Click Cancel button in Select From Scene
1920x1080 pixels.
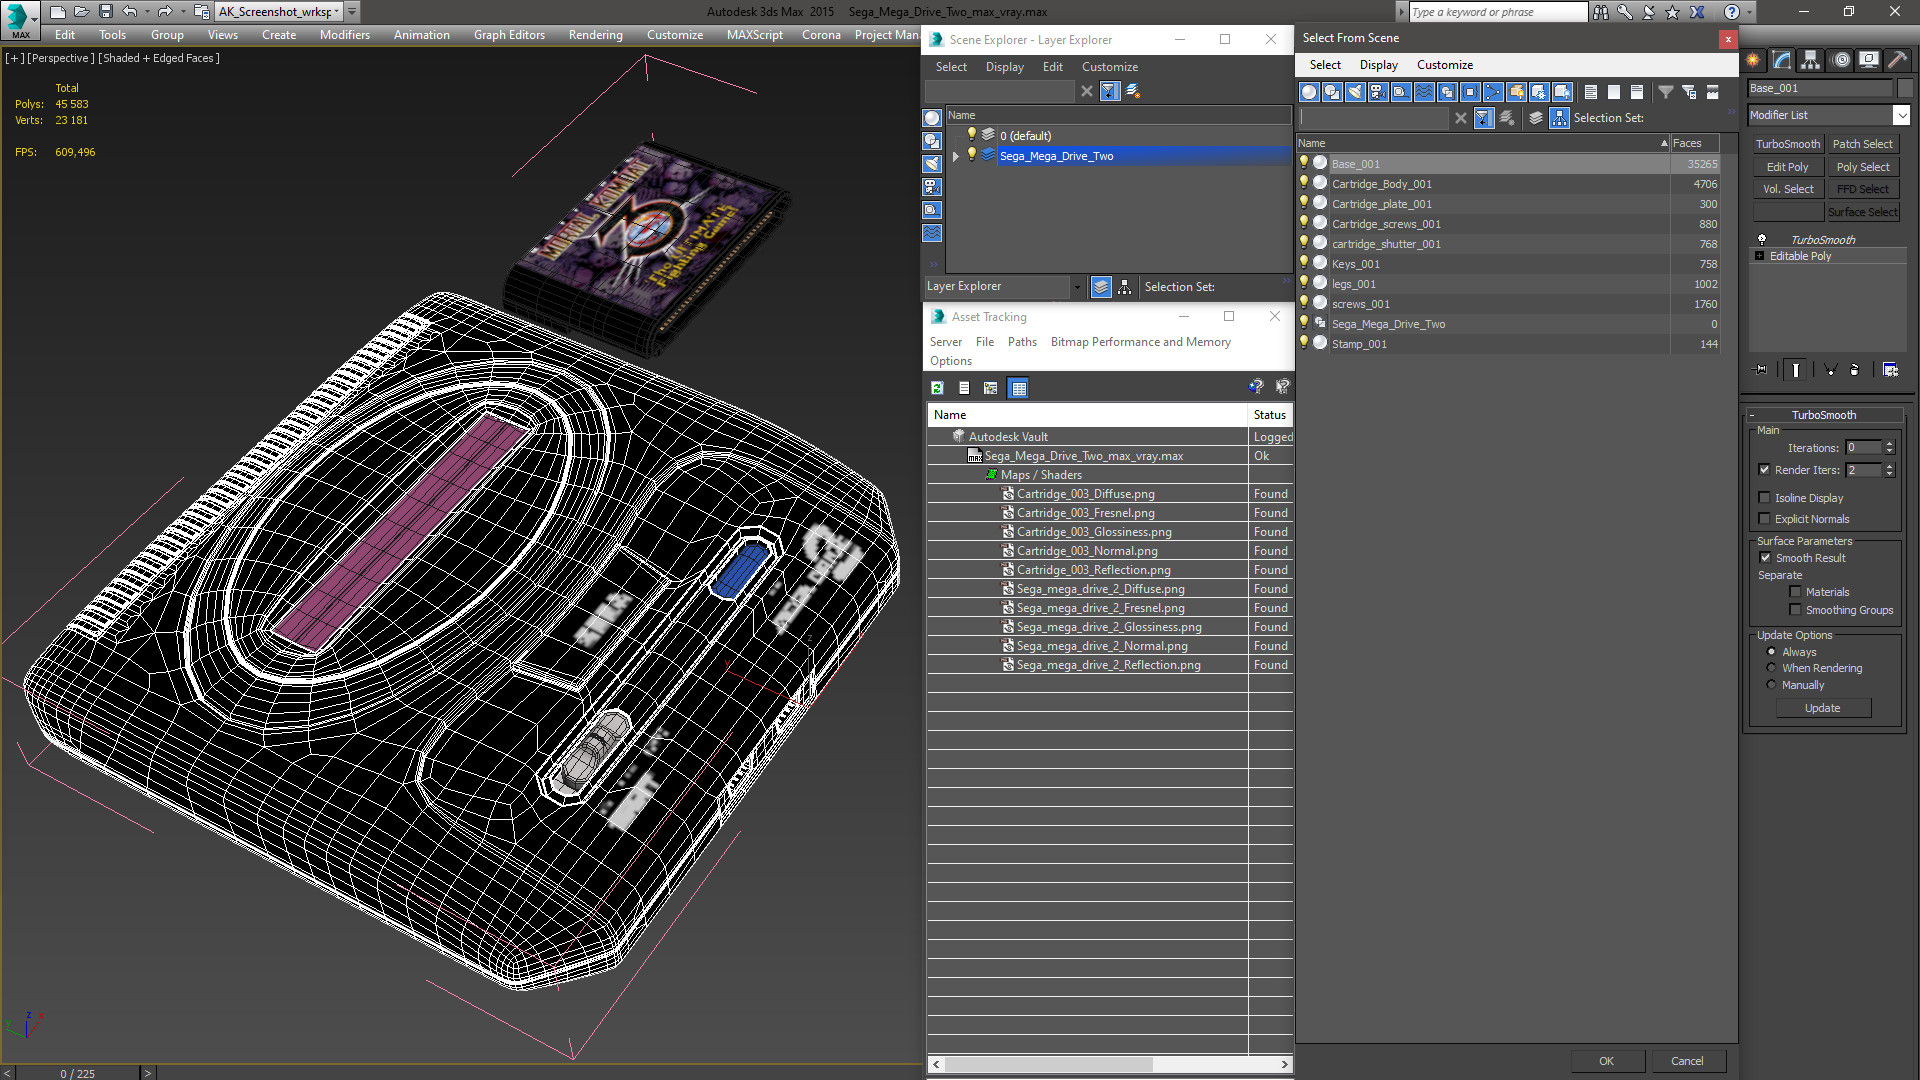[x=1687, y=1061]
